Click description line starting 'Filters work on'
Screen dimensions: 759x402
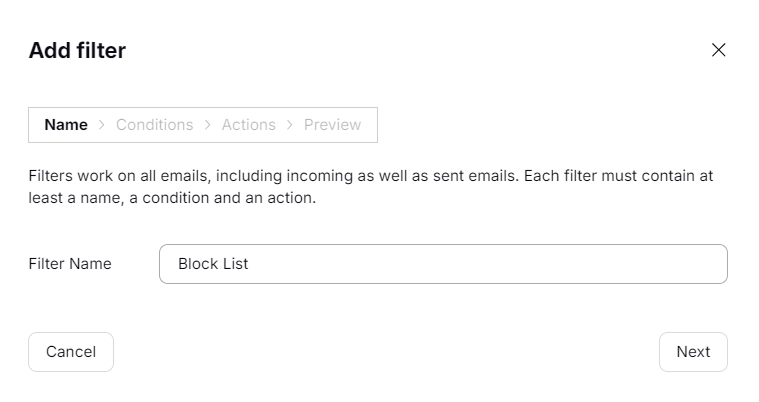(370, 176)
